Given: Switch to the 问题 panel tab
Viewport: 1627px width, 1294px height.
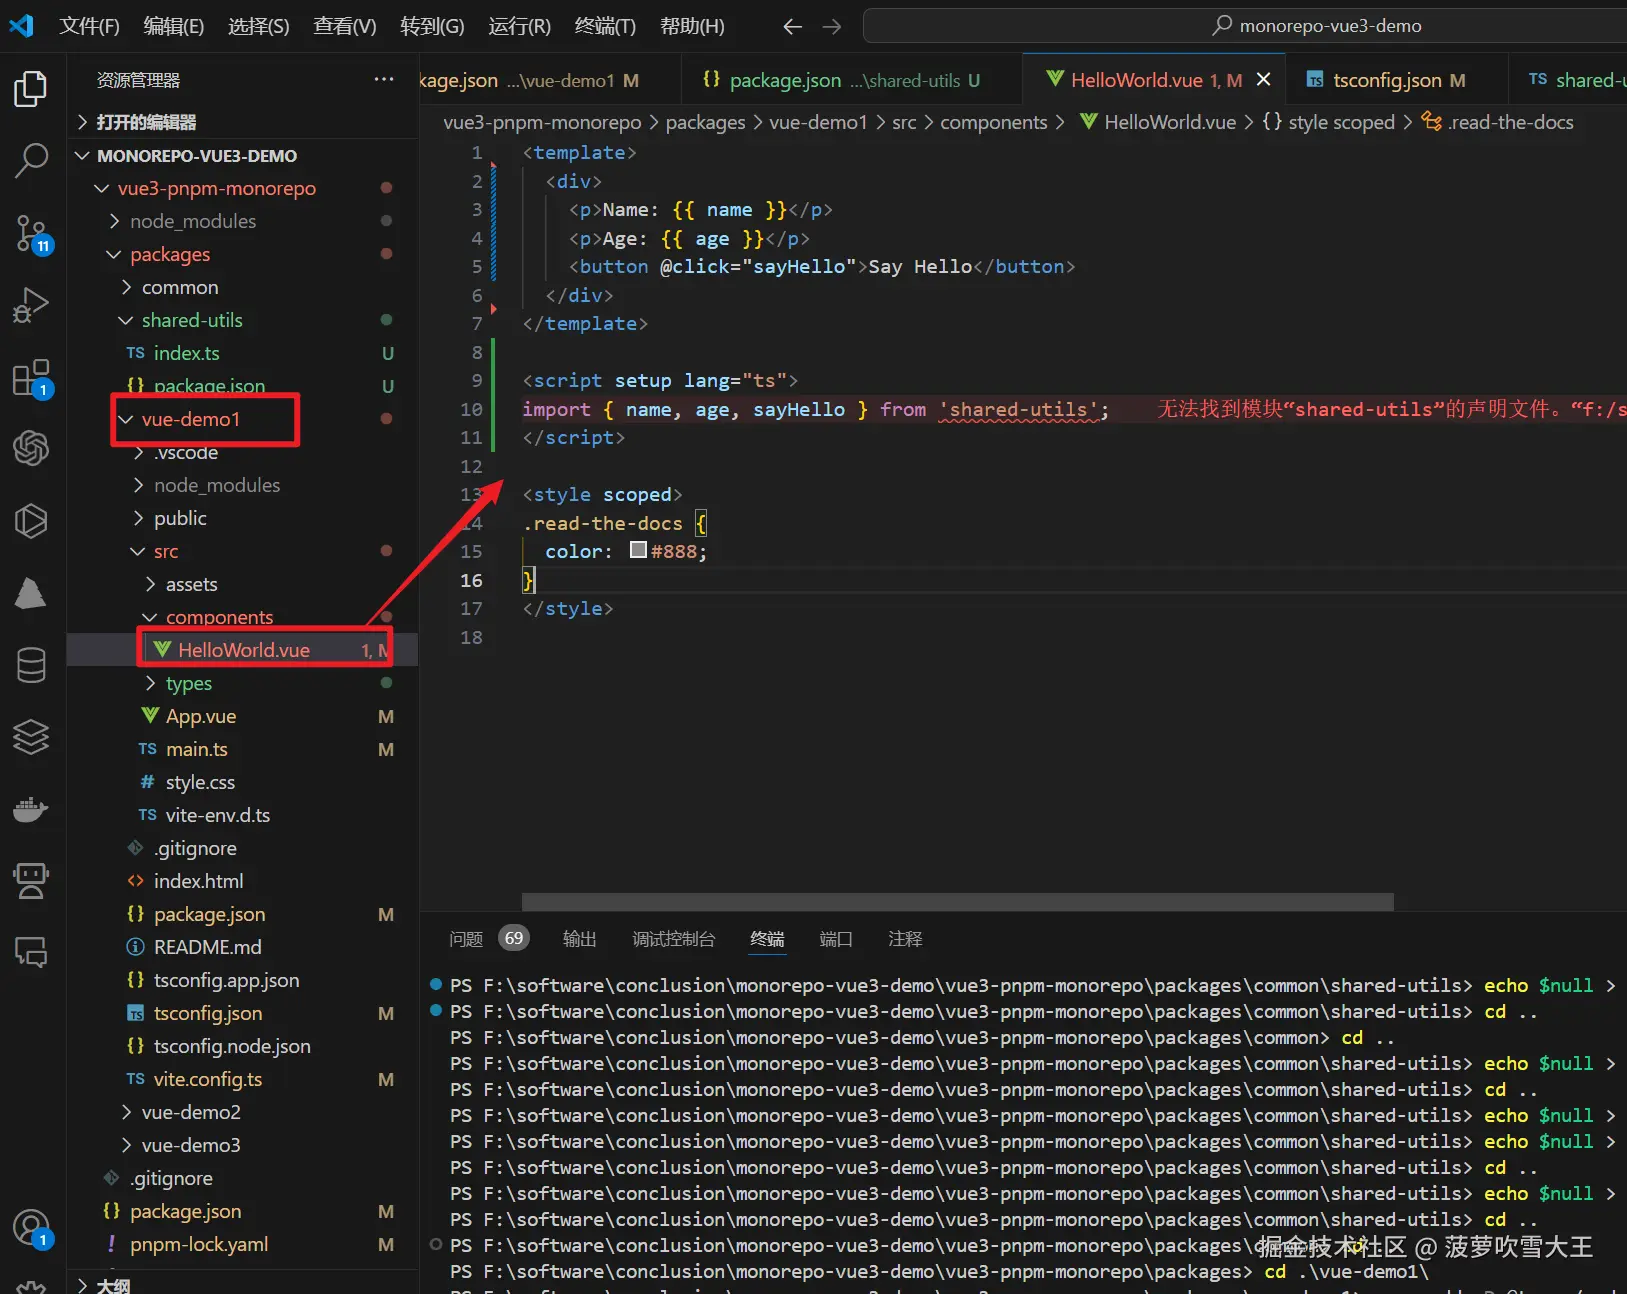Looking at the screenshot, I should point(466,939).
